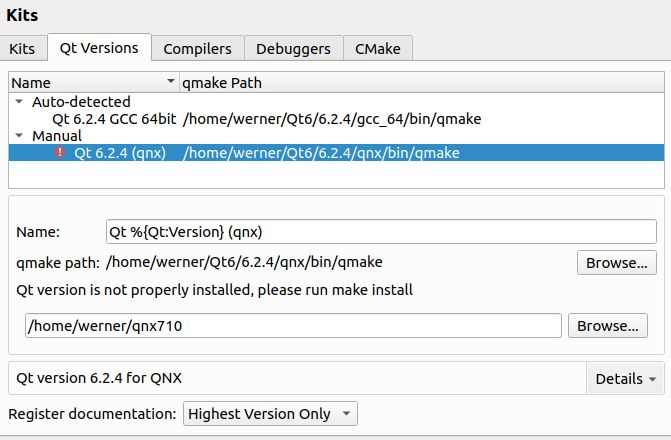This screenshot has width=671, height=440.
Task: Click the 'Qt version is not properly installed' message
Action: [214, 290]
